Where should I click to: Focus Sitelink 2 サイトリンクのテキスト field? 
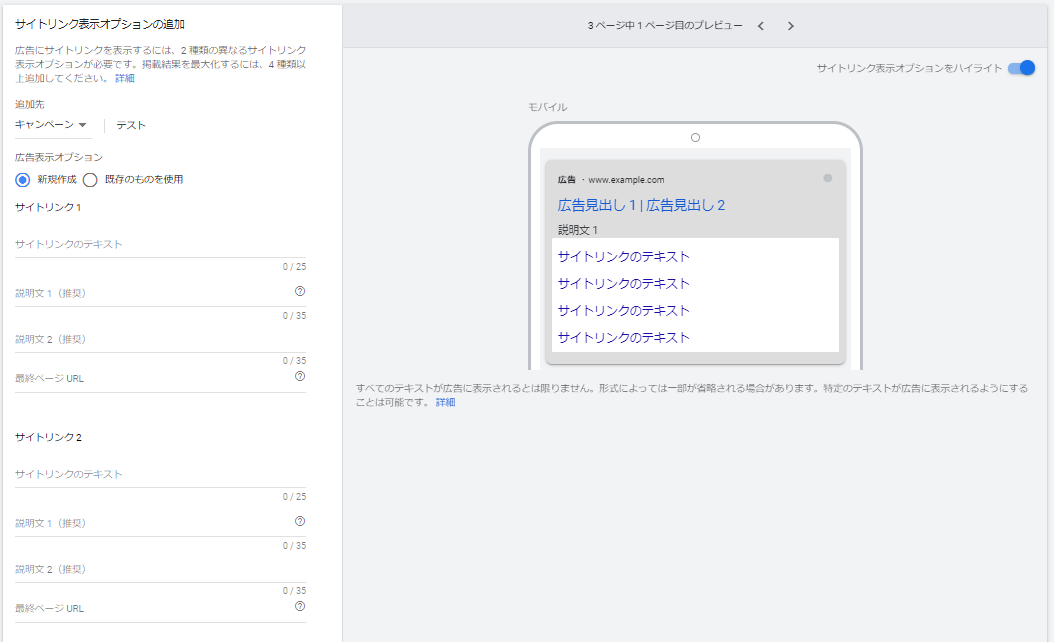click(160, 475)
